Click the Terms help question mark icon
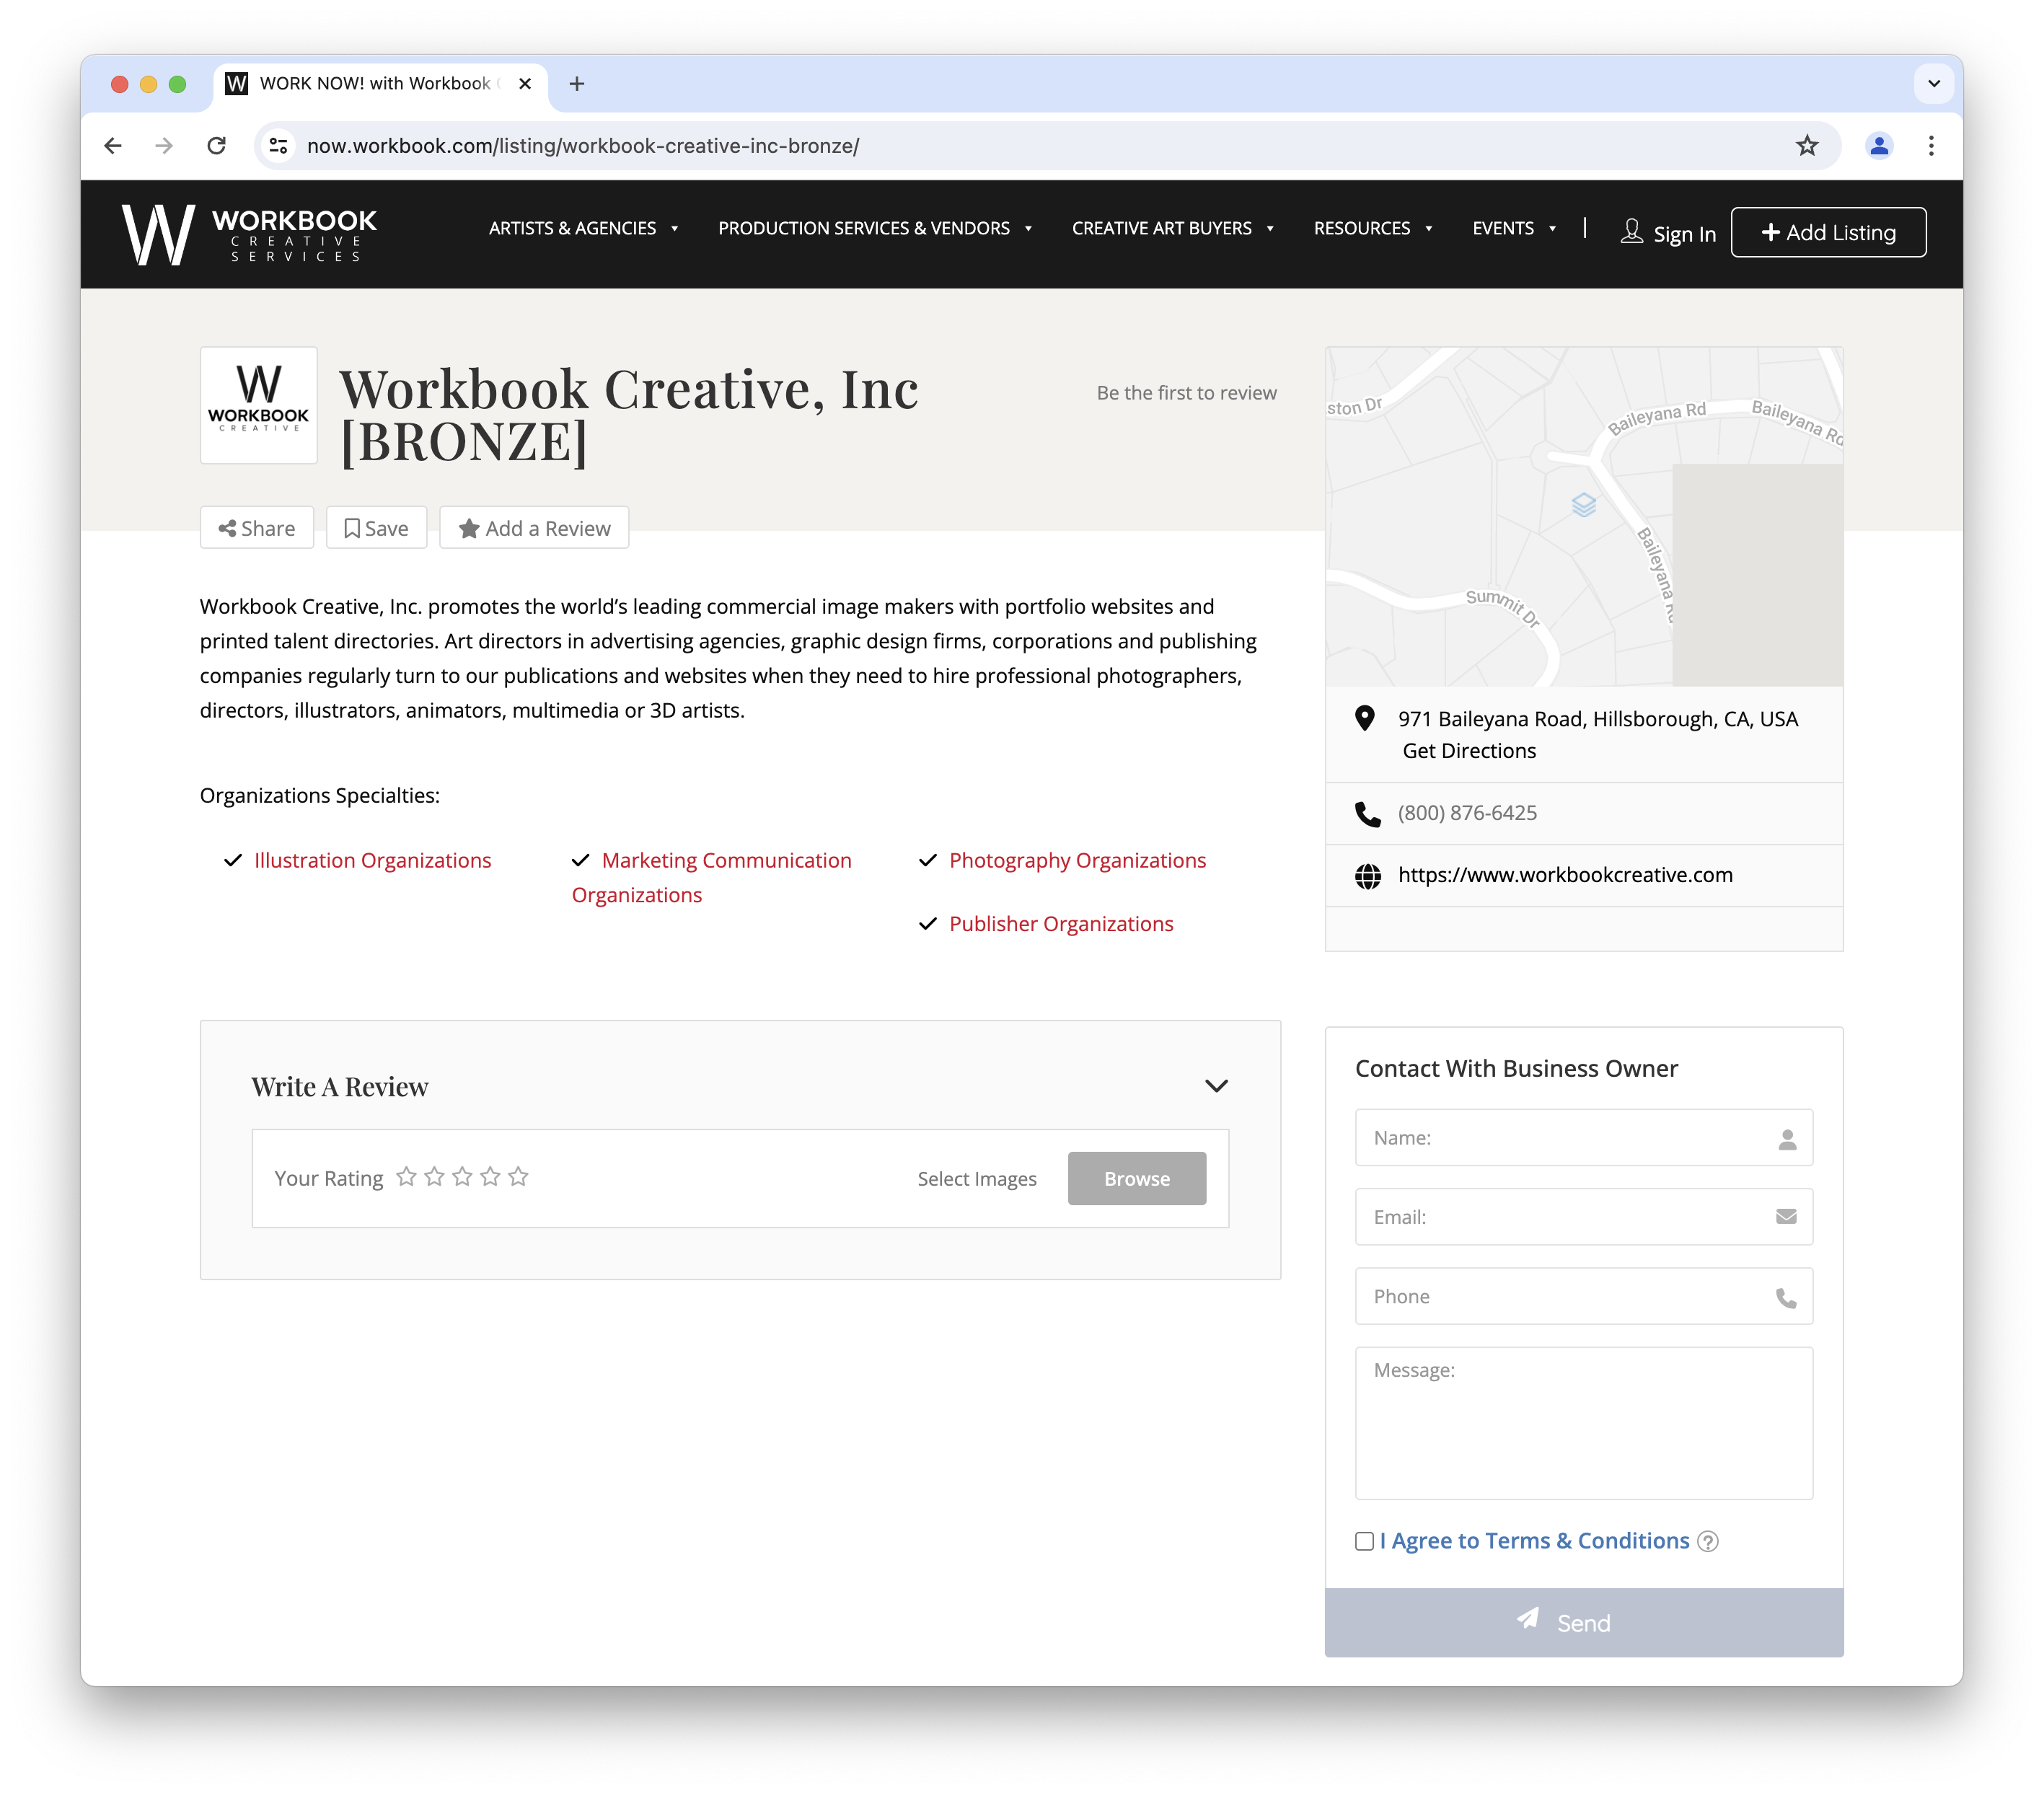Screen dimensions: 2044x1793 [x=1708, y=1542]
